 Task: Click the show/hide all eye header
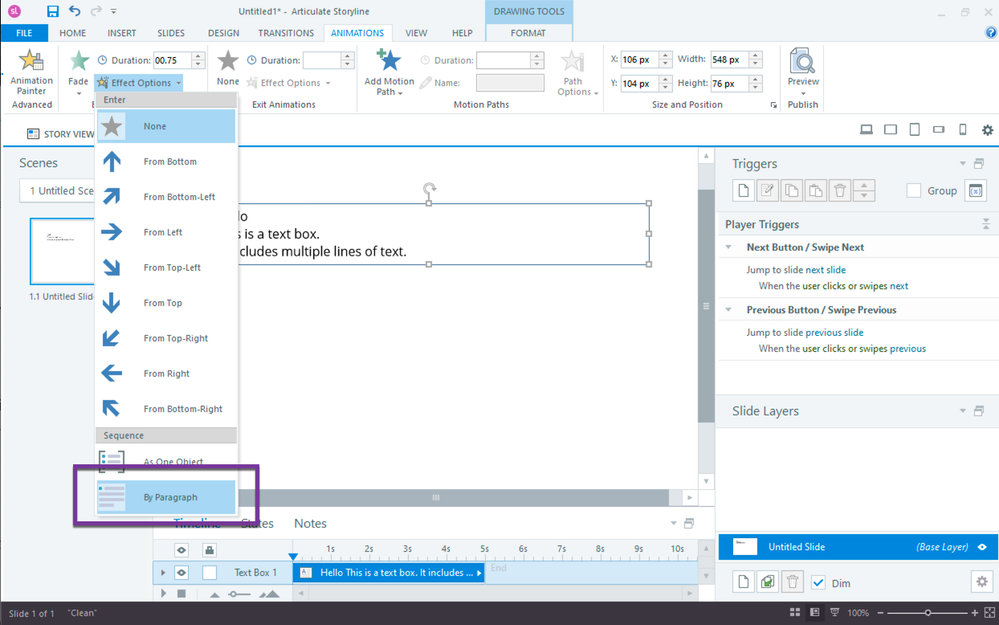click(182, 550)
